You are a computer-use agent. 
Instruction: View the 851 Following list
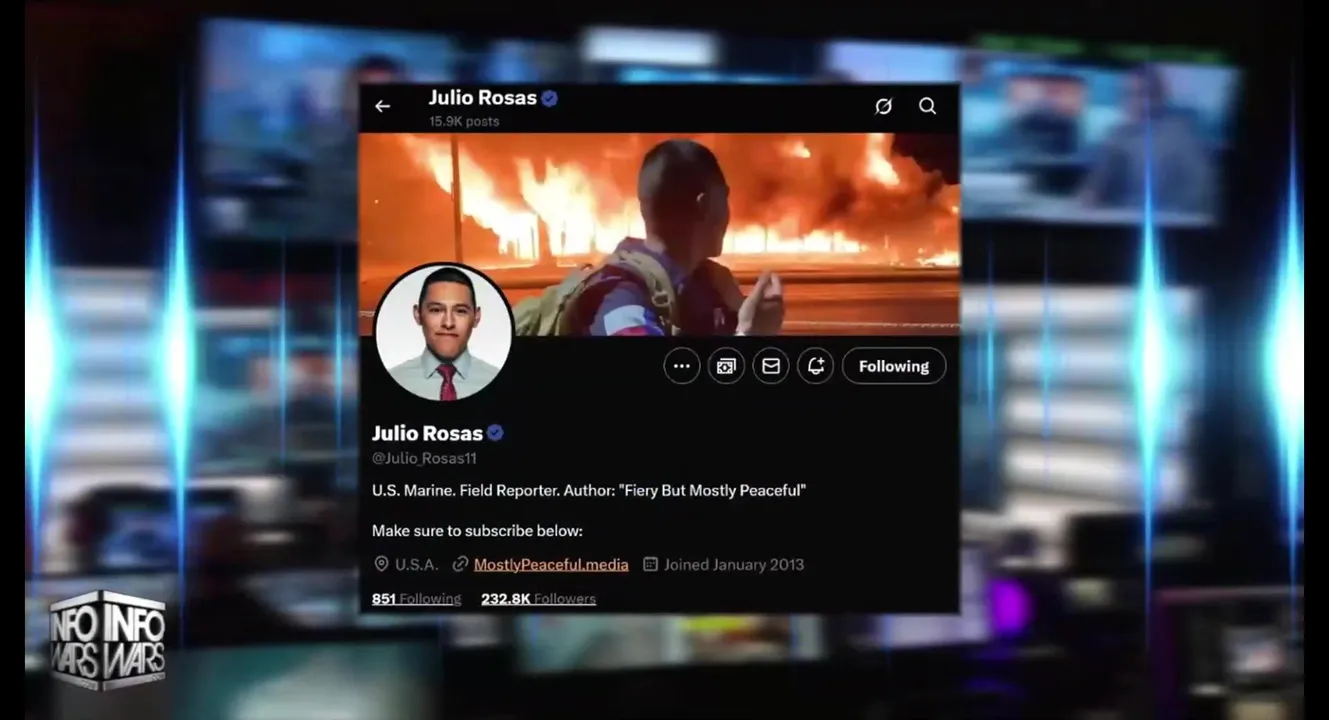coord(416,599)
